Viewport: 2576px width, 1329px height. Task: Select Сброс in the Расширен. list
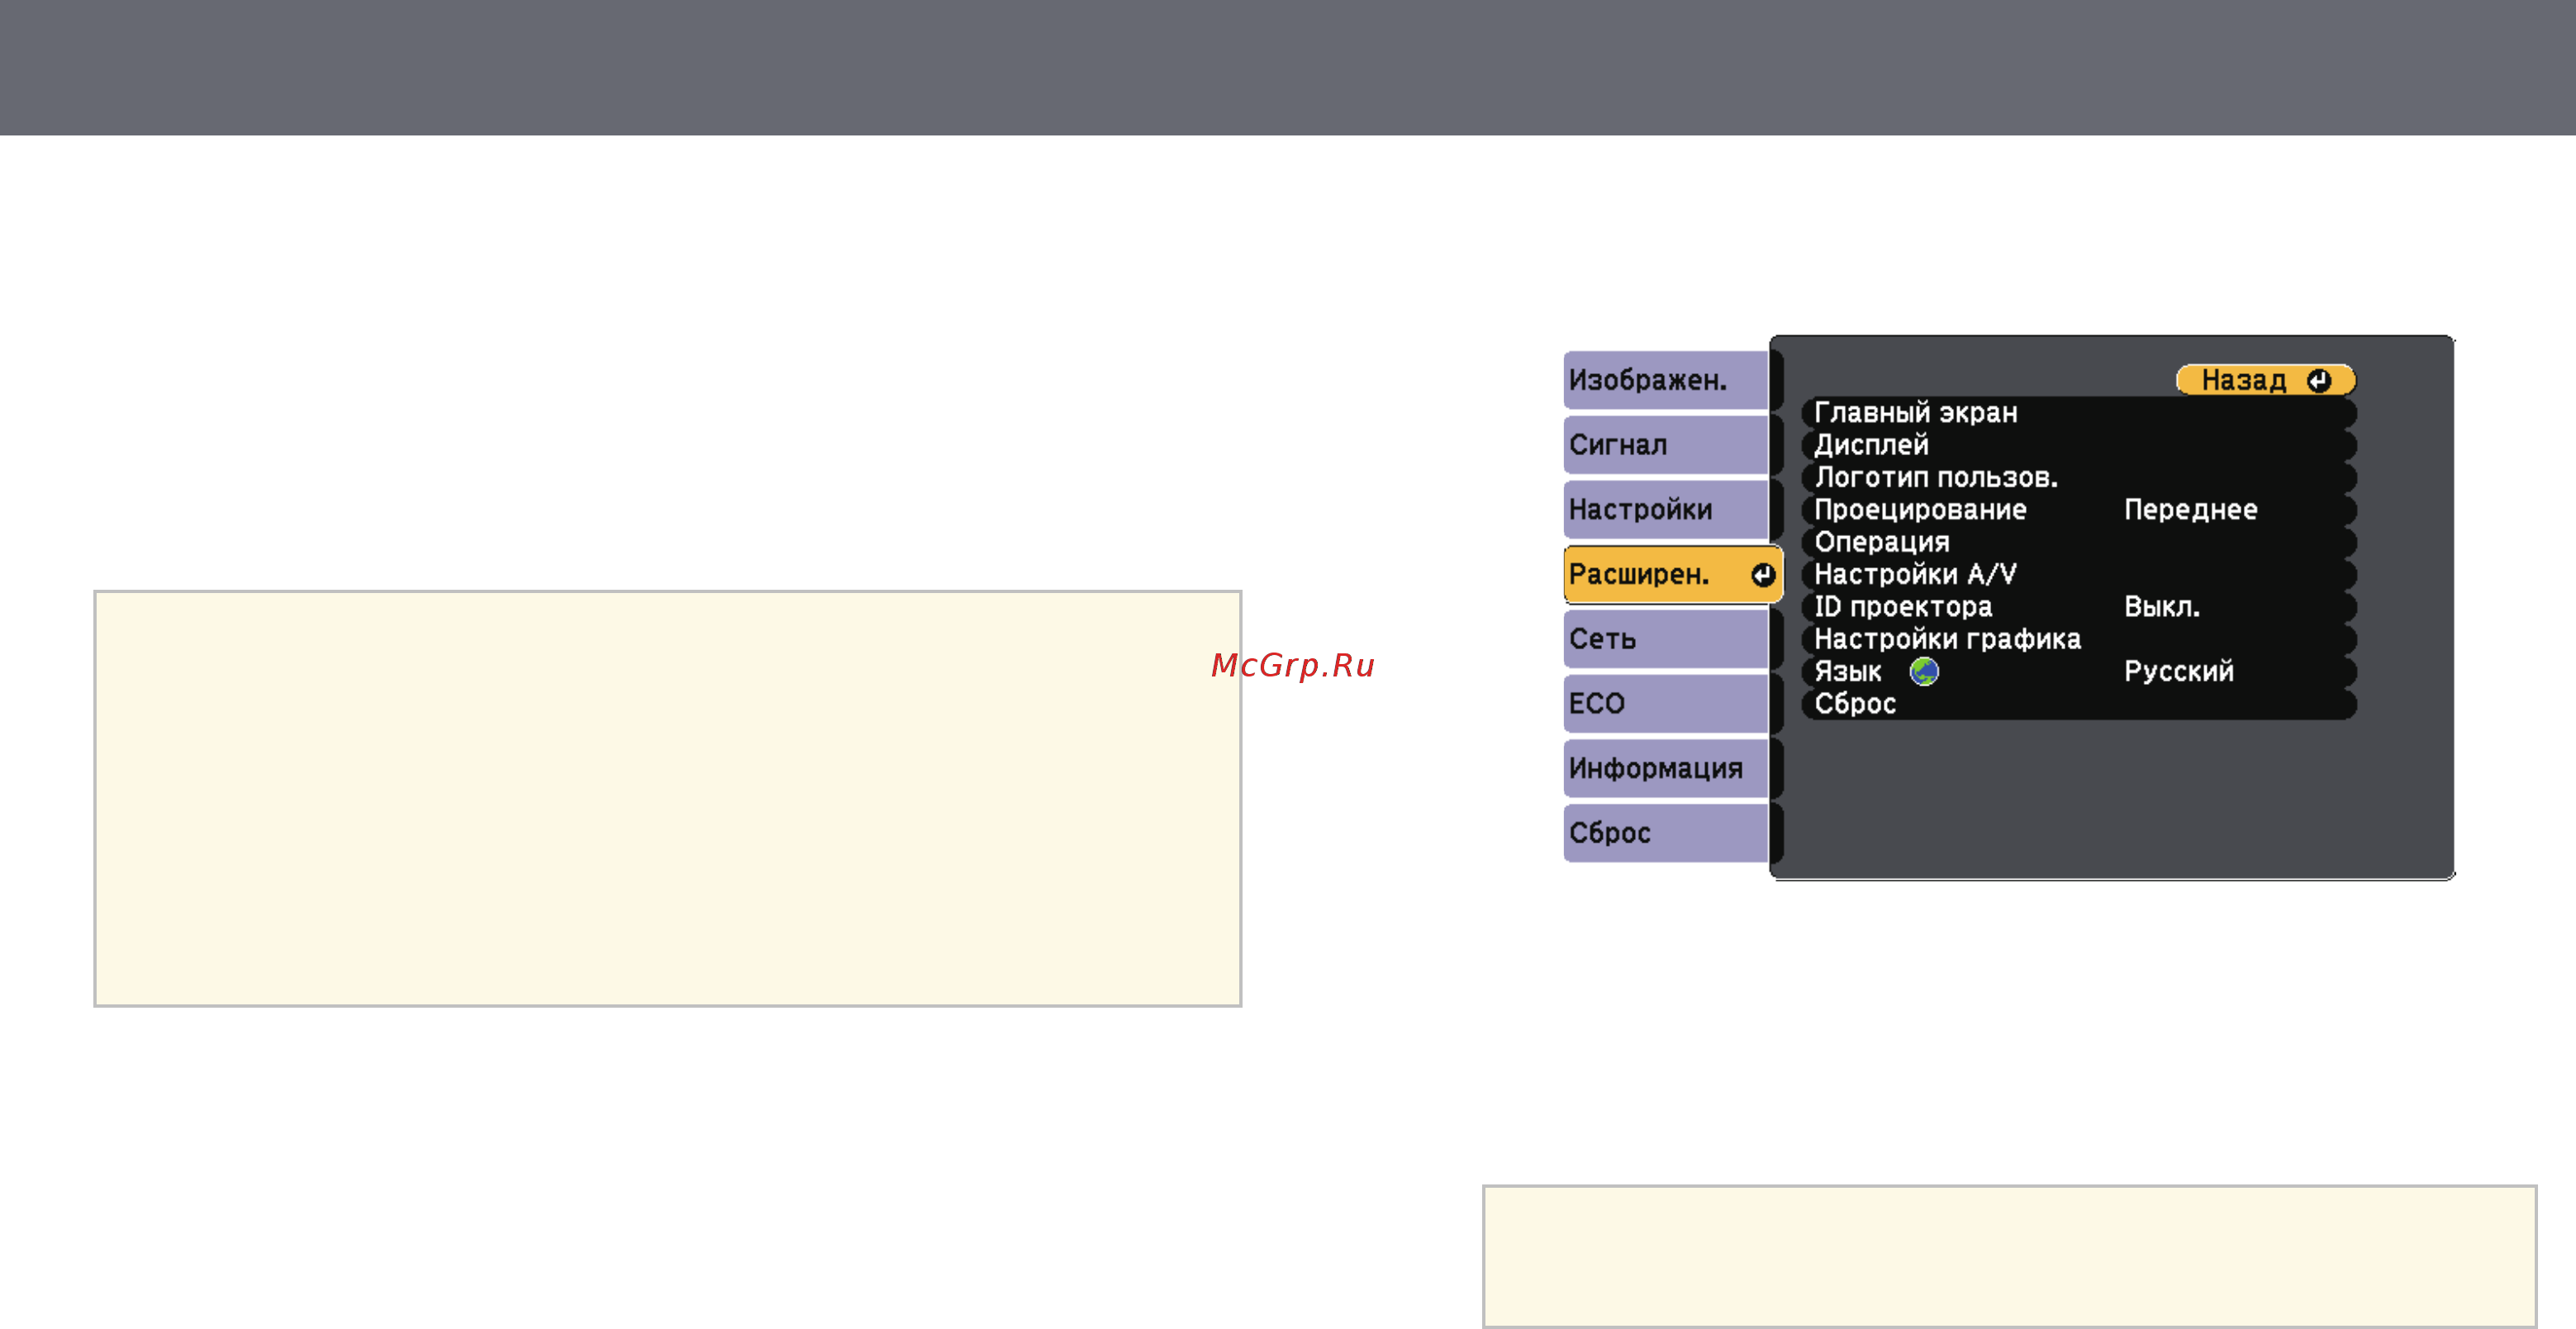tap(2079, 704)
